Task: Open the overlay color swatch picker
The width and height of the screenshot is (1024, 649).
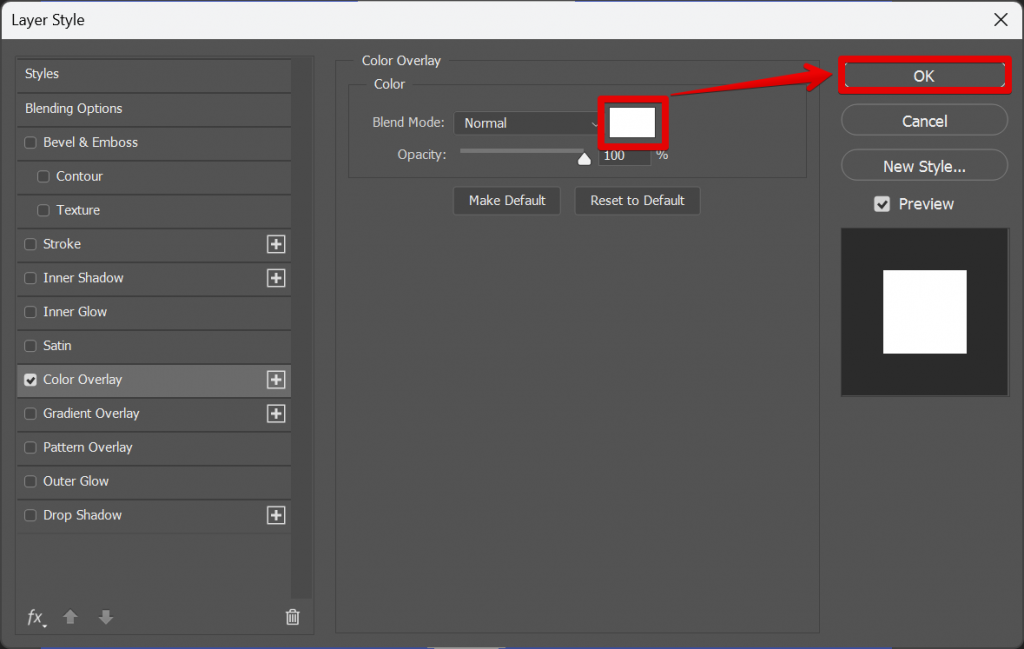Action: coord(632,122)
